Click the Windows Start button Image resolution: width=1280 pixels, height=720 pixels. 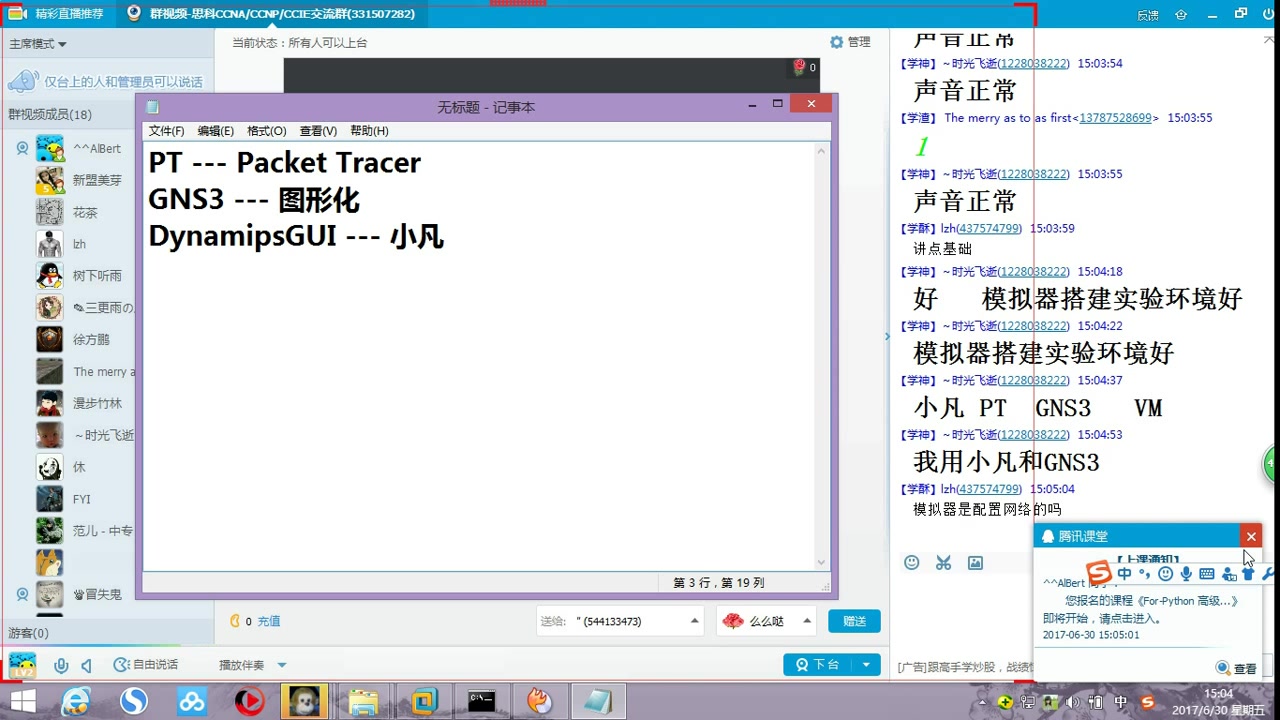coord(23,702)
